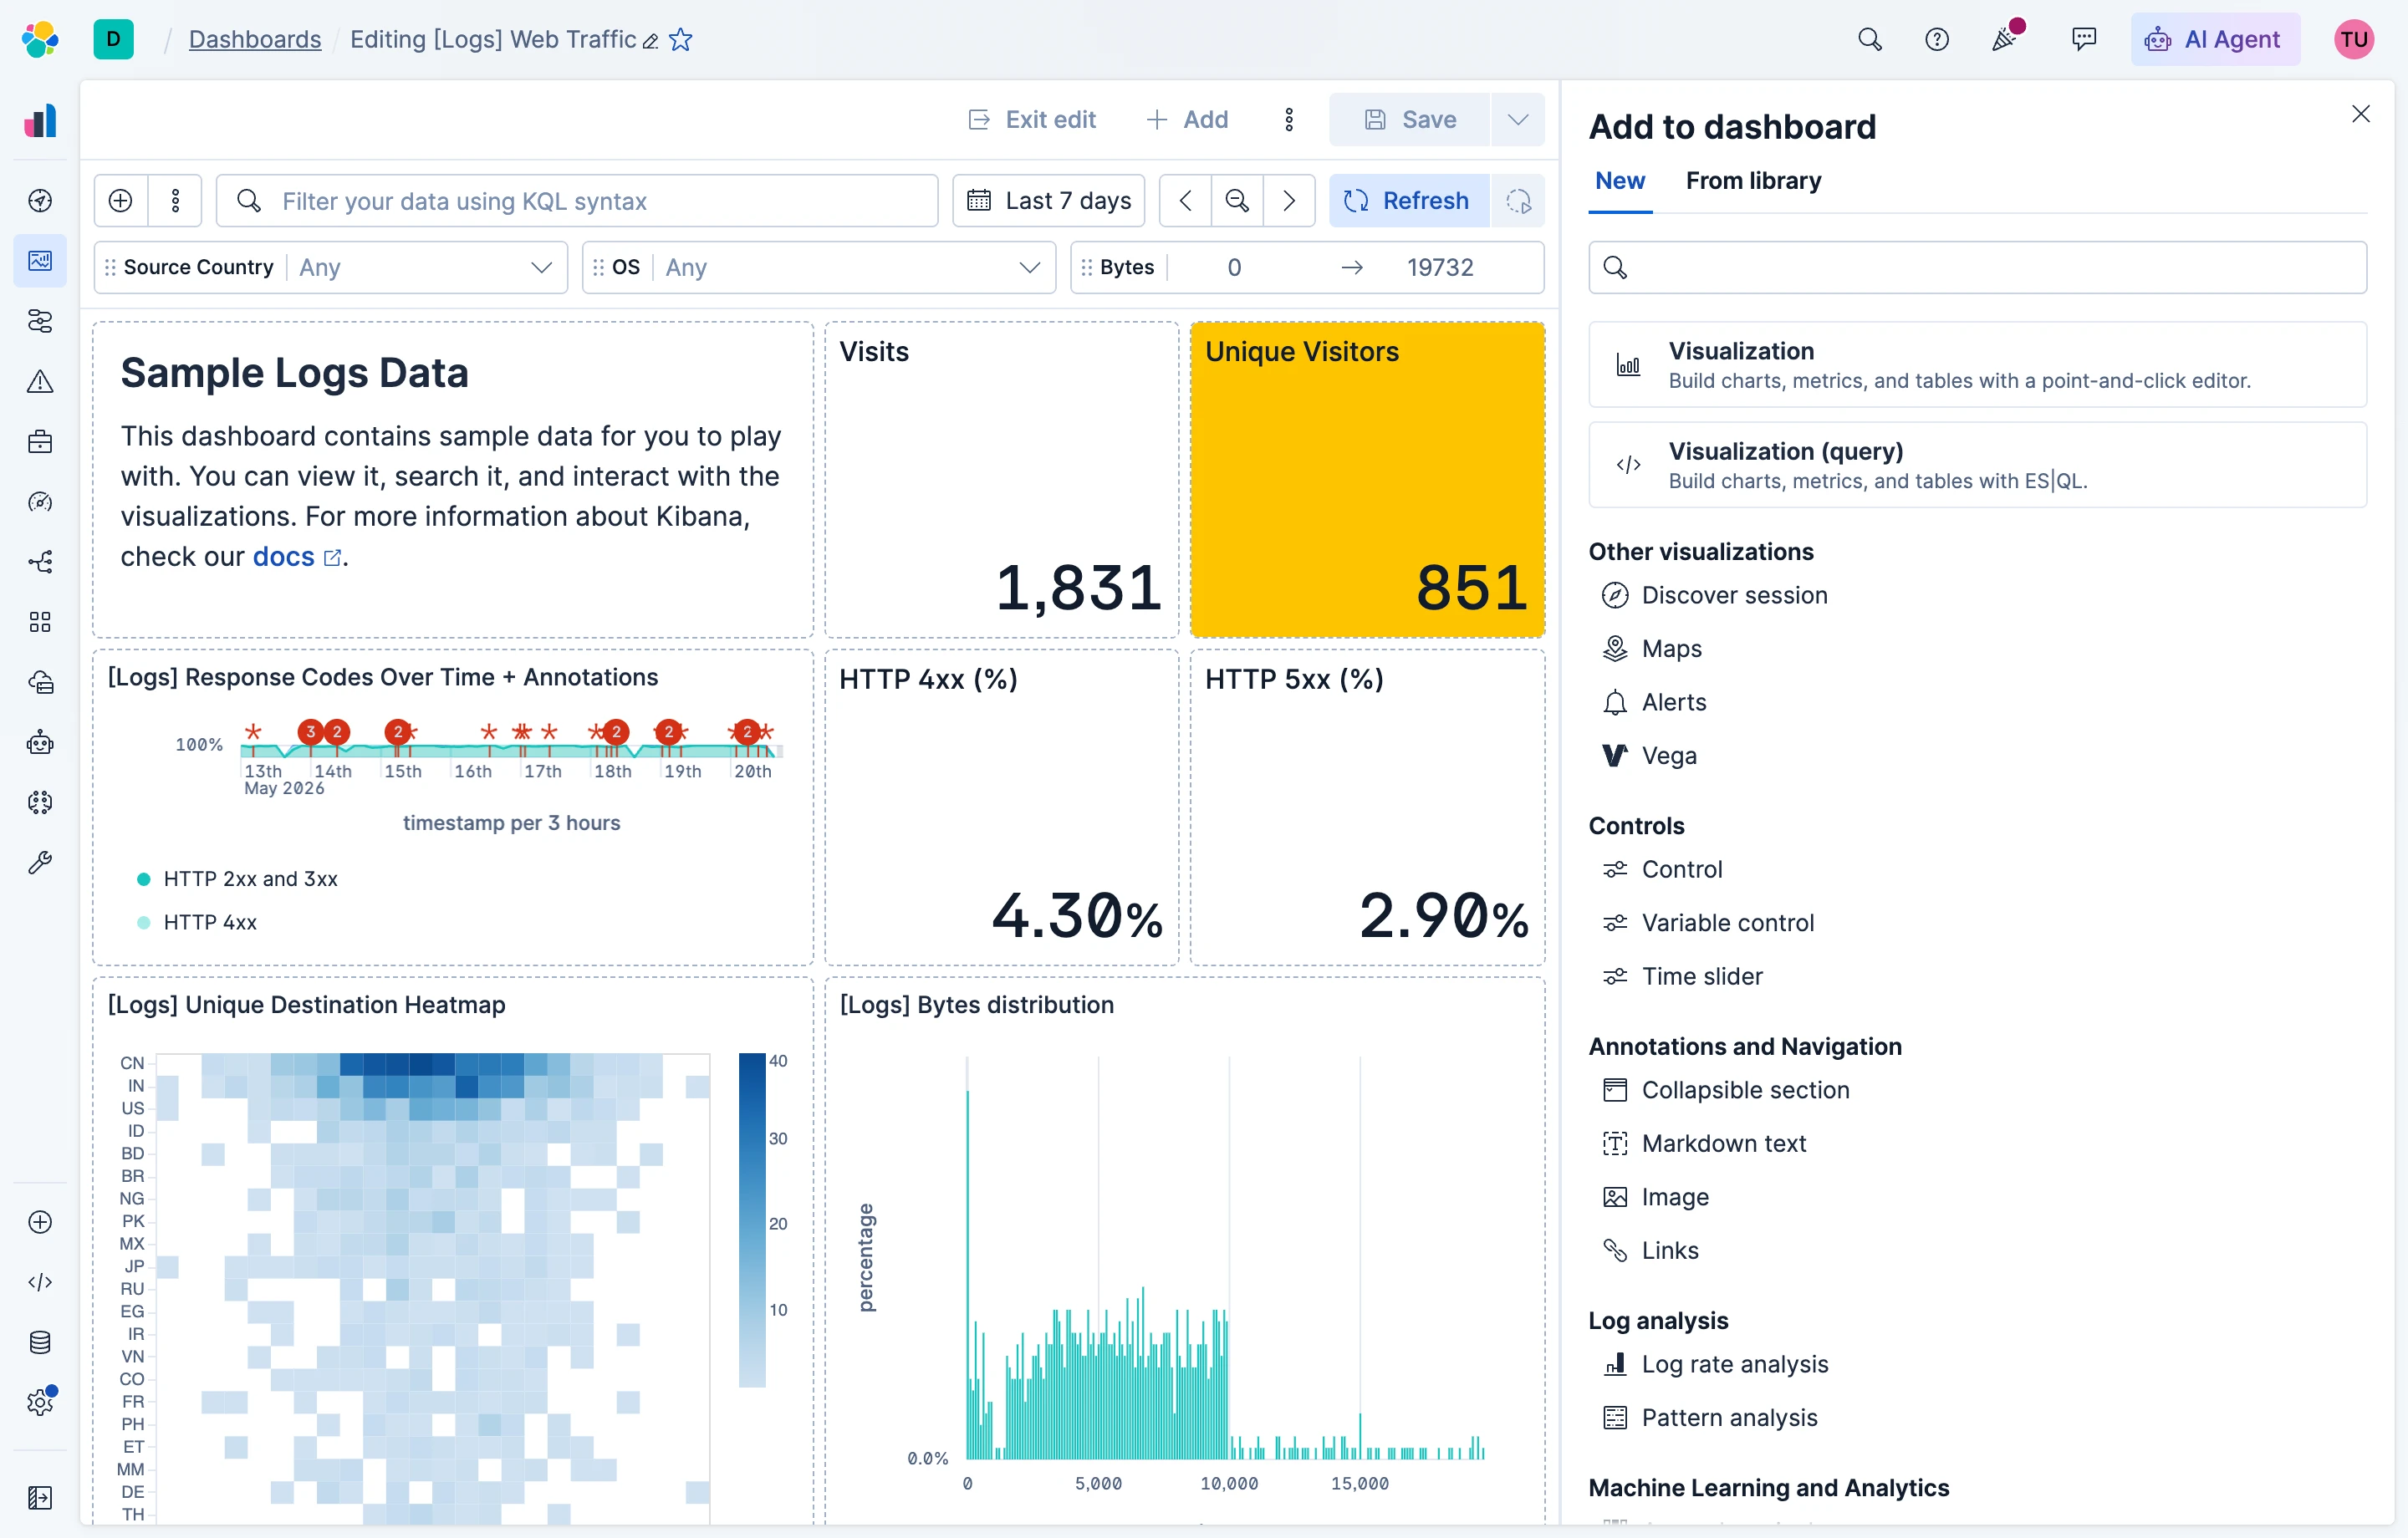
Task: Select Log rate analysis option
Action: pos(1715,1364)
